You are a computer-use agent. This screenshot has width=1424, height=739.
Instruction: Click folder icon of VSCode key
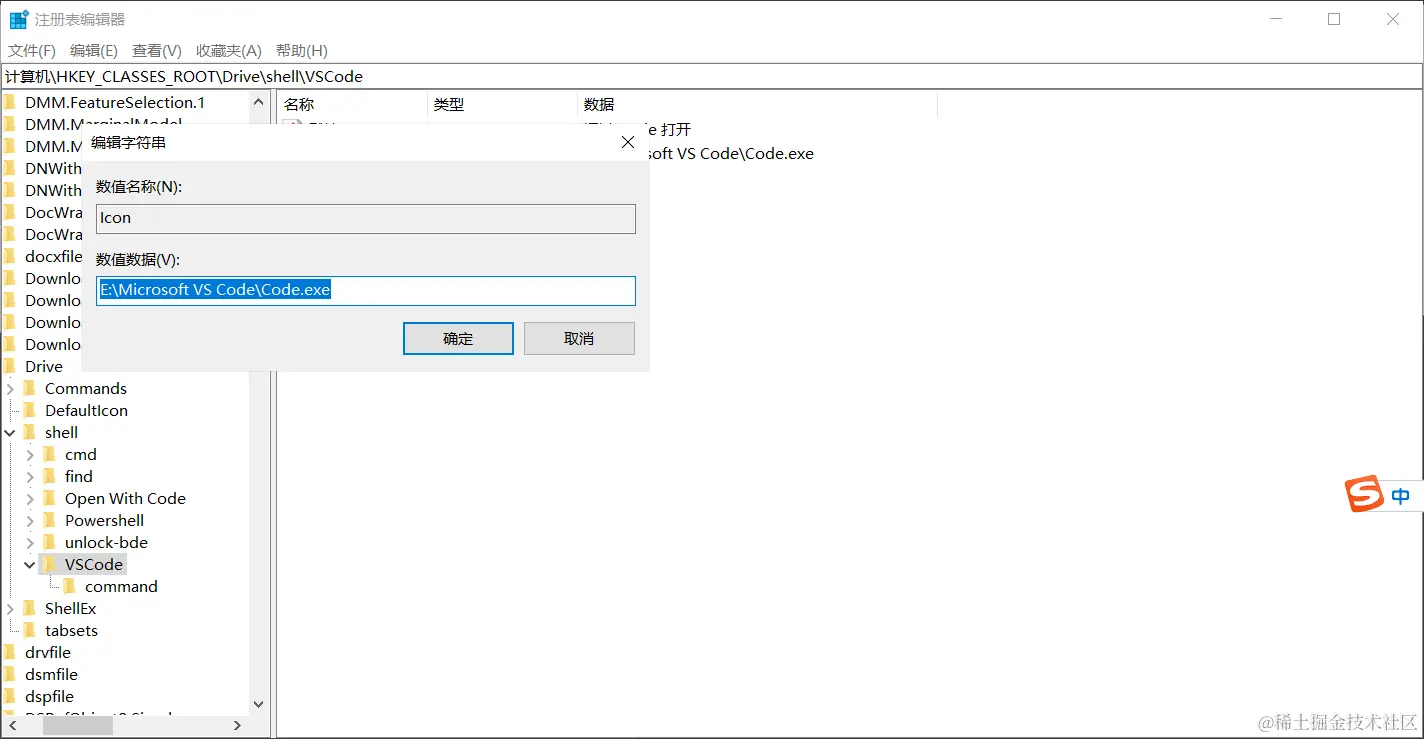(50, 564)
